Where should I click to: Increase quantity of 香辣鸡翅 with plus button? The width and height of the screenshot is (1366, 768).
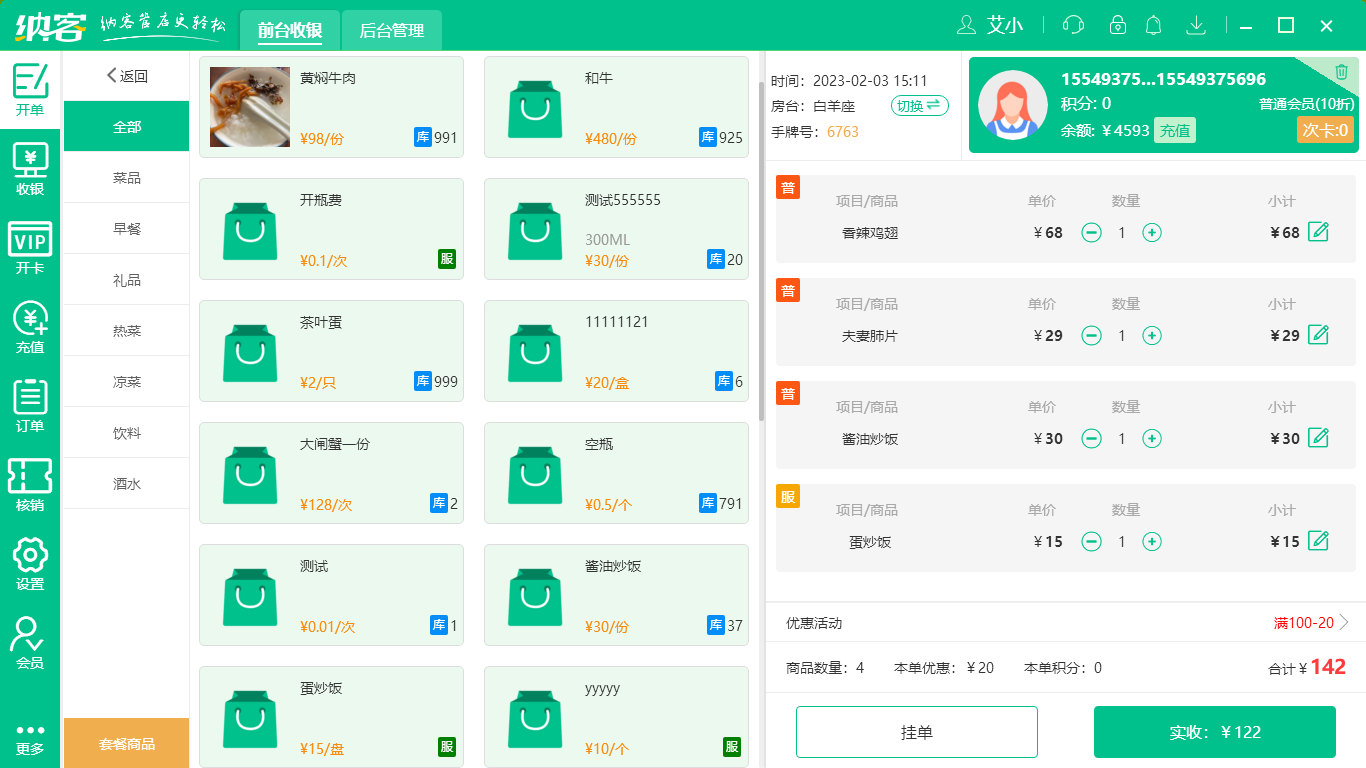pyautogui.click(x=1152, y=232)
